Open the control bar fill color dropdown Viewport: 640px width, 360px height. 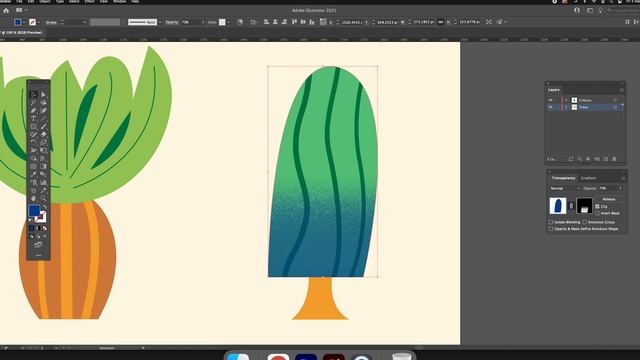24,22
